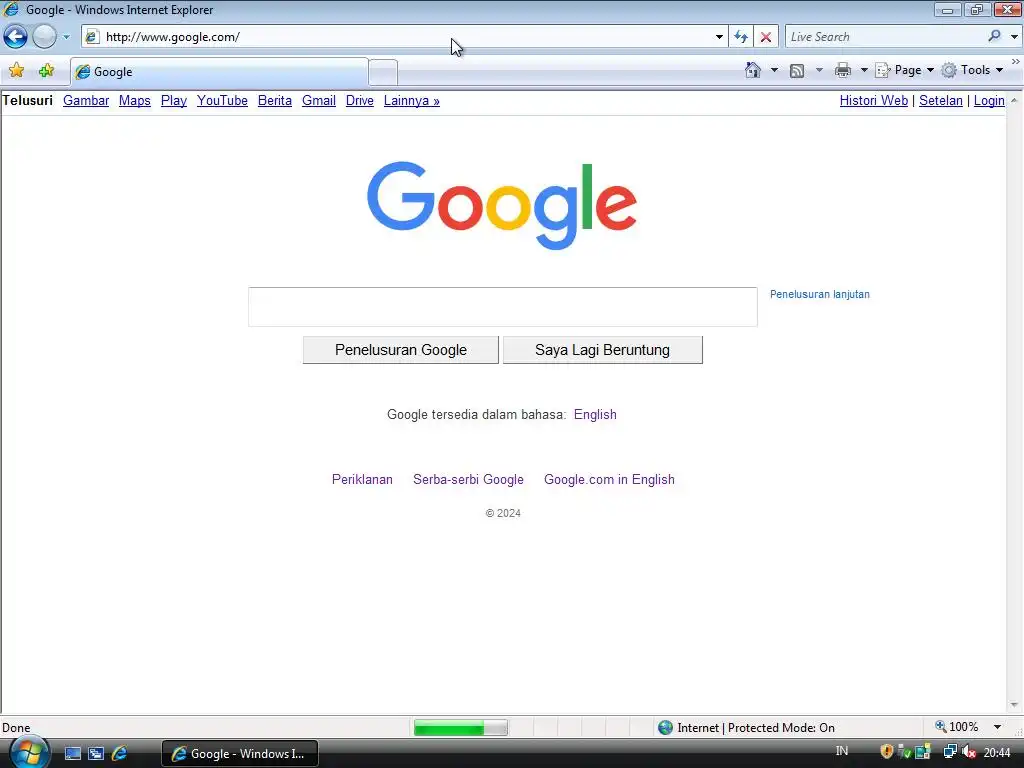Click the IN language indicator
Image resolution: width=1024 pixels, height=768 pixels.
tap(842, 751)
